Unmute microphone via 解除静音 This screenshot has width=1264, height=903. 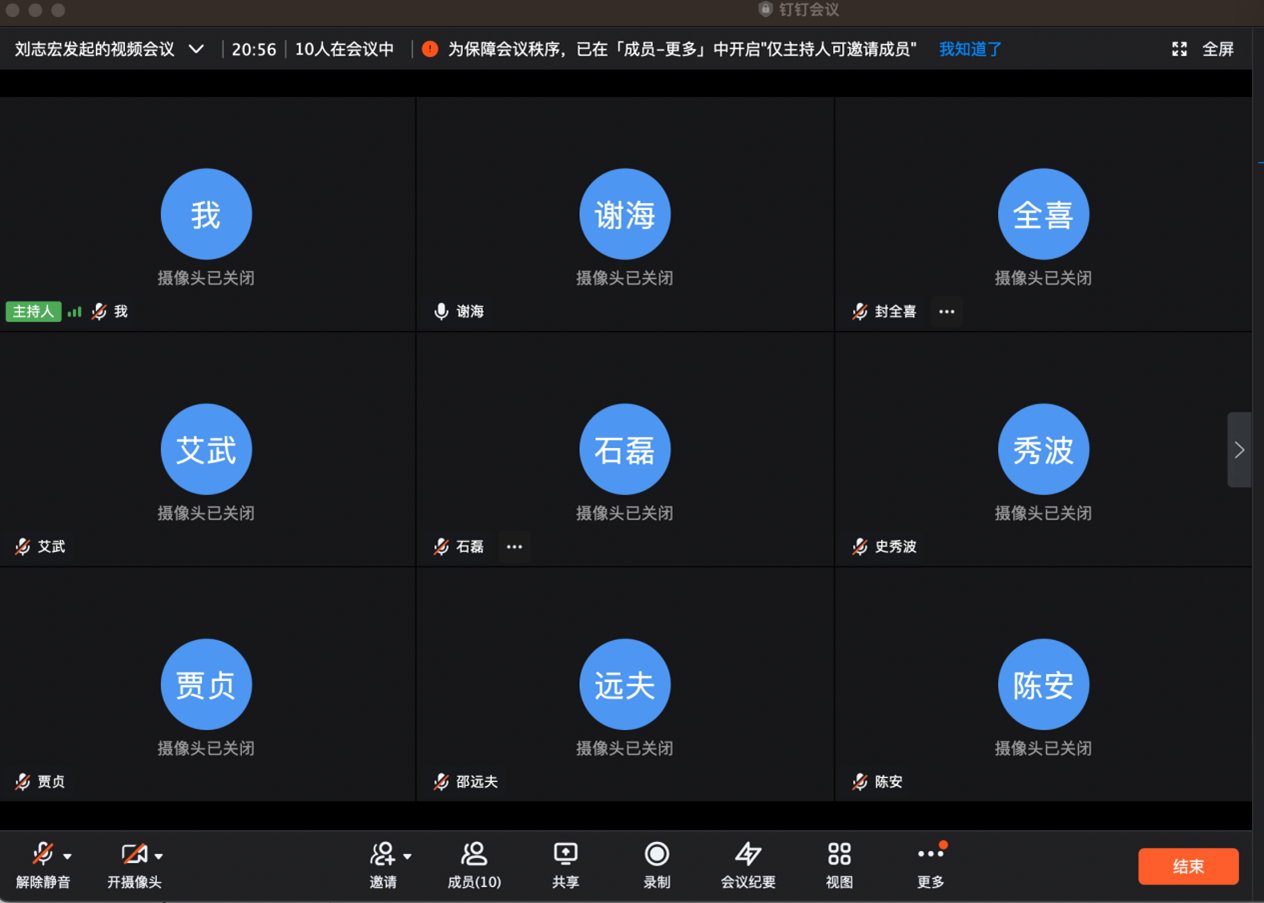[42, 855]
